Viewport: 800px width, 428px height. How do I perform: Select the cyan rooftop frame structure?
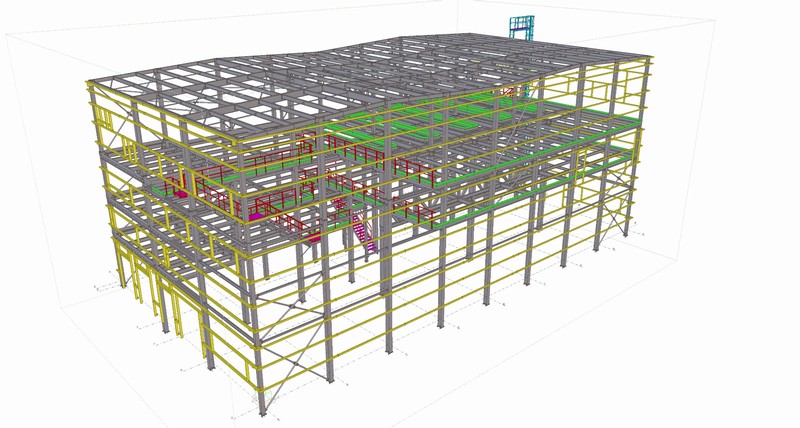click(521, 26)
